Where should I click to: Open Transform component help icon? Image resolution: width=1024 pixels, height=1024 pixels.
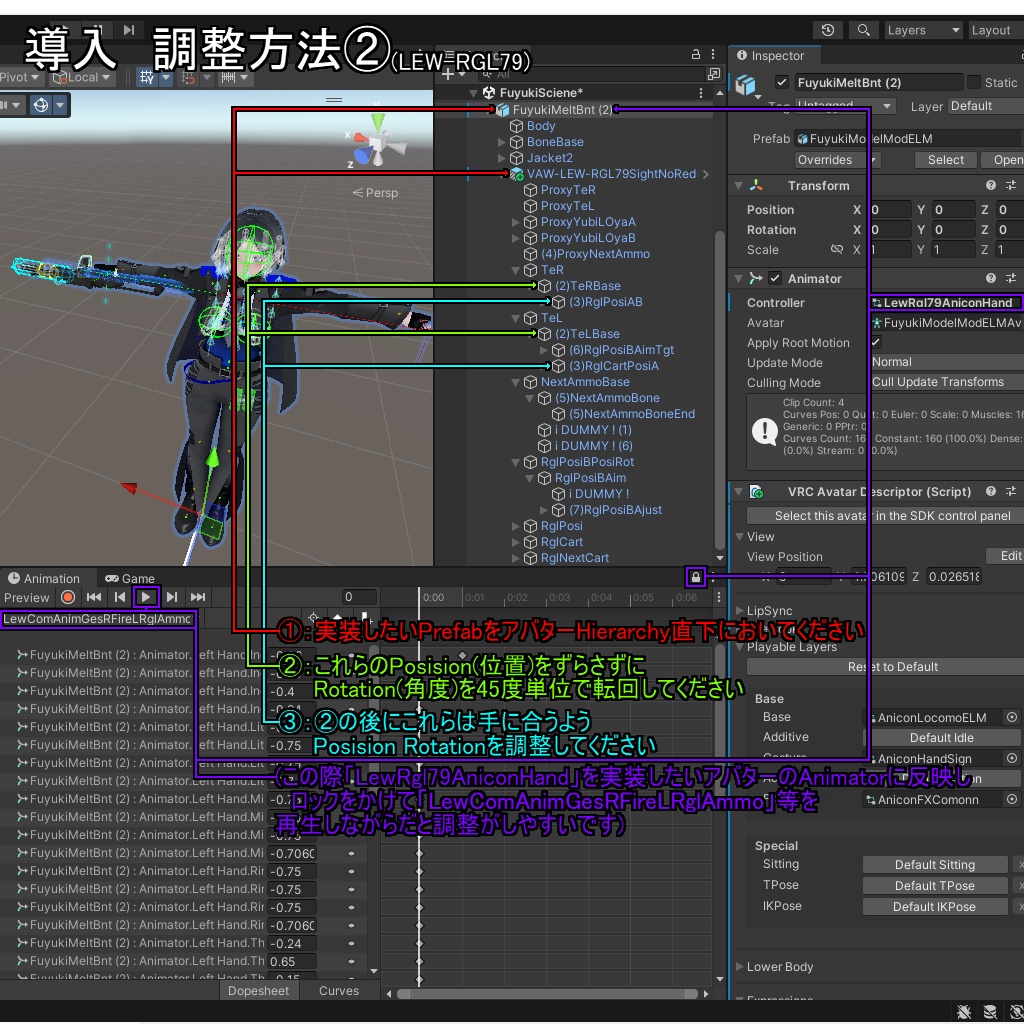[x=991, y=185]
